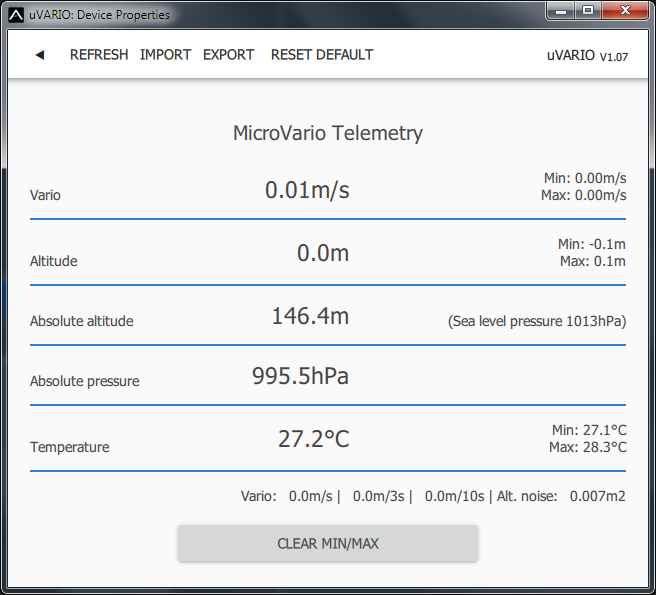Open the IMPORT option

tap(165, 55)
